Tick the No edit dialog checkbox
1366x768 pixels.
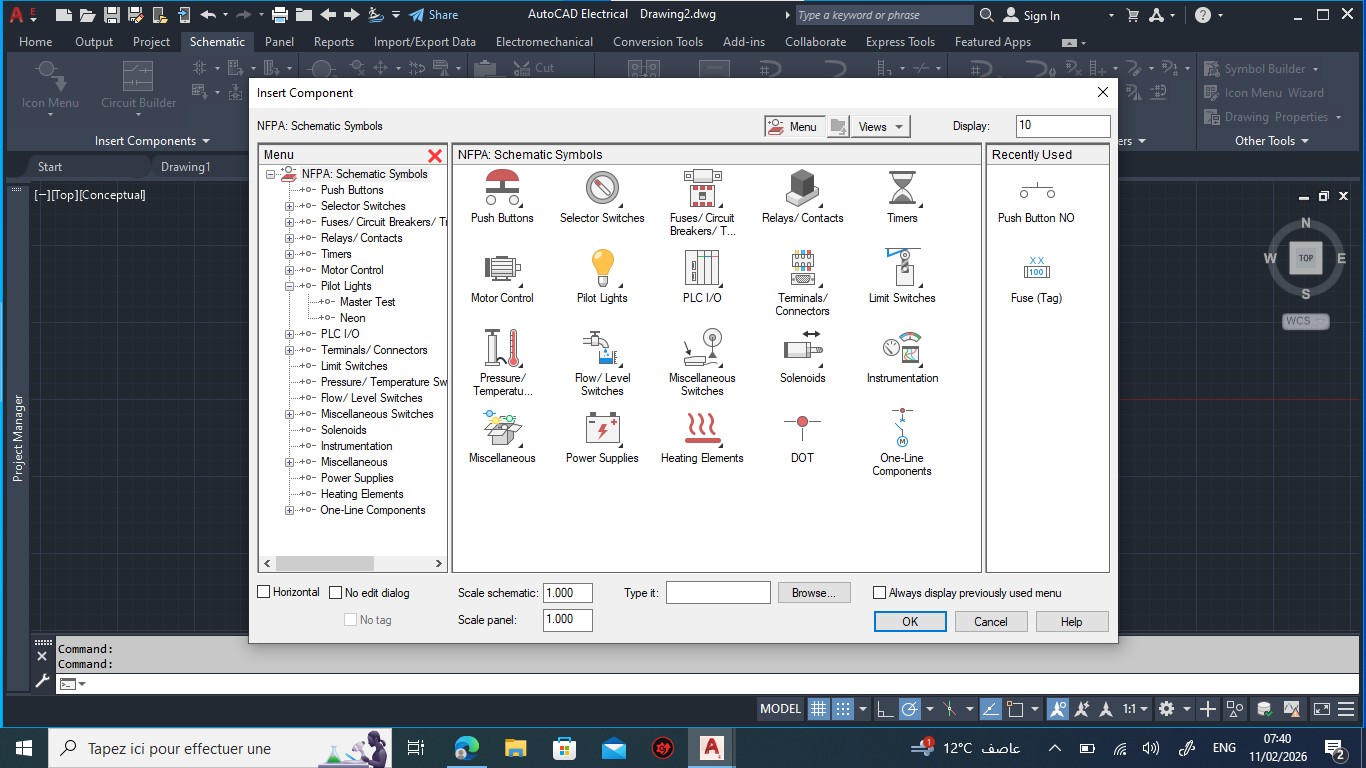(336, 593)
